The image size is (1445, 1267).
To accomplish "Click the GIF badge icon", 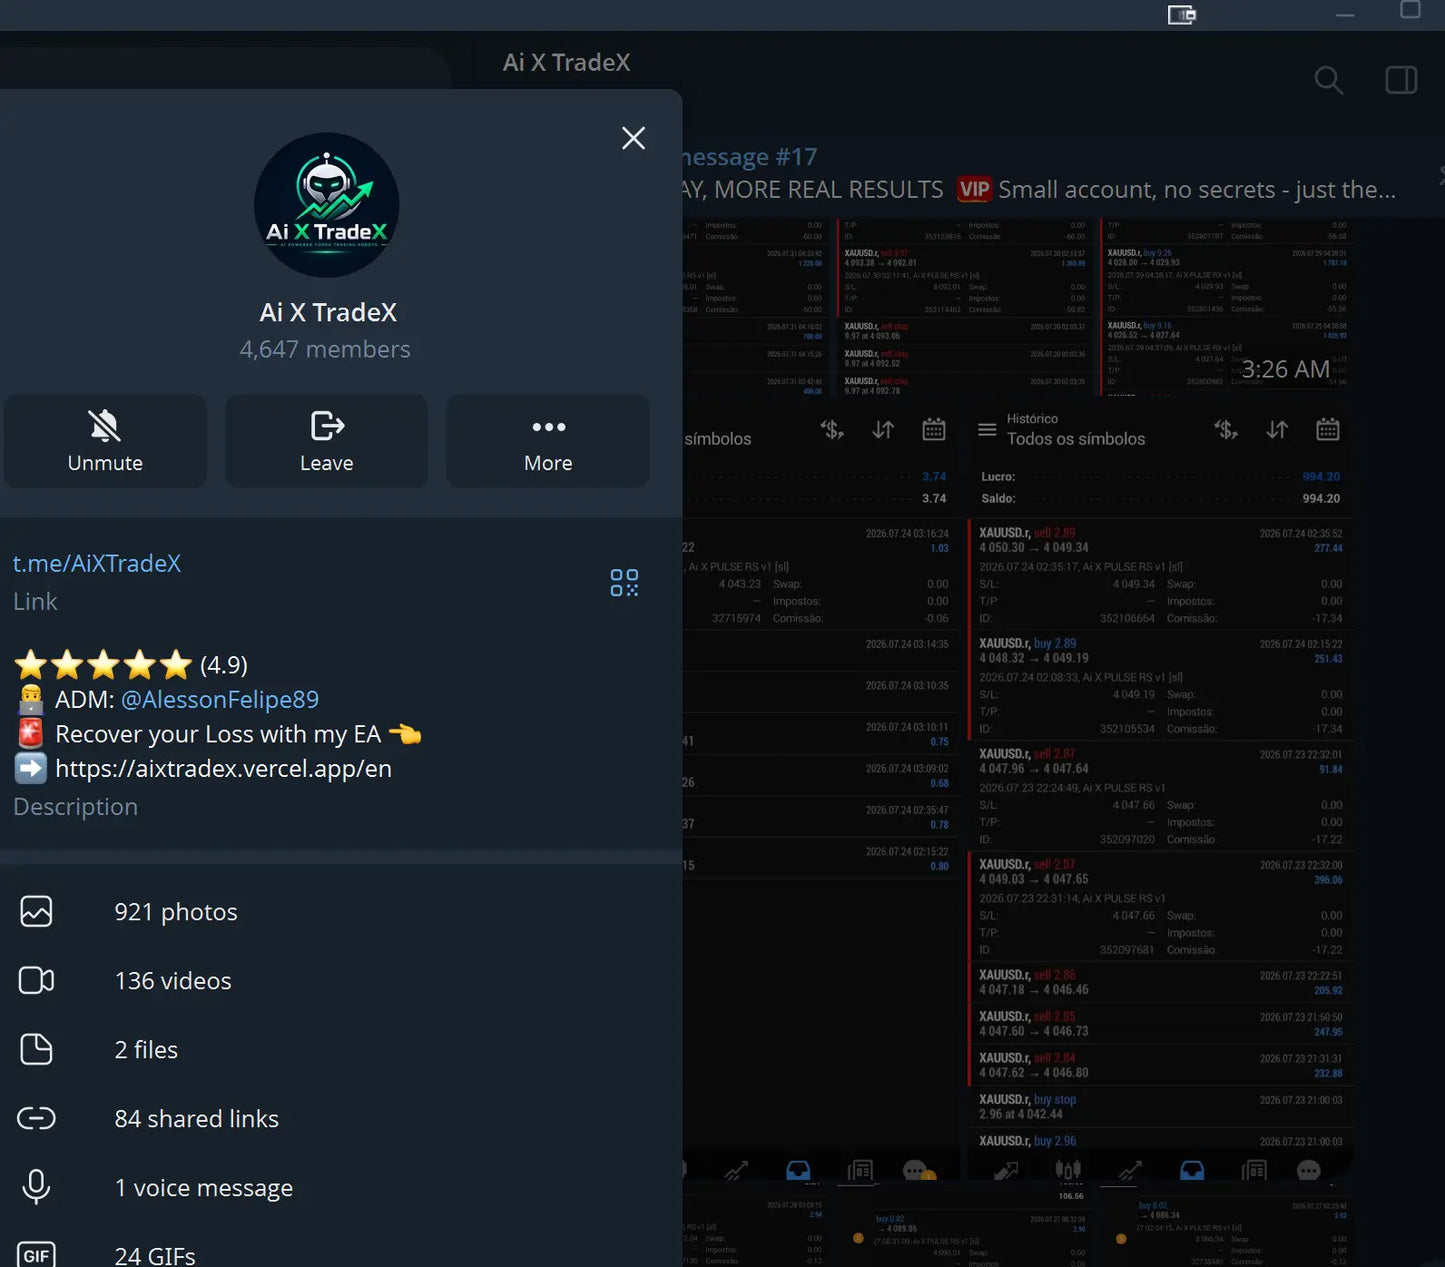I will pyautogui.click(x=36, y=1255).
